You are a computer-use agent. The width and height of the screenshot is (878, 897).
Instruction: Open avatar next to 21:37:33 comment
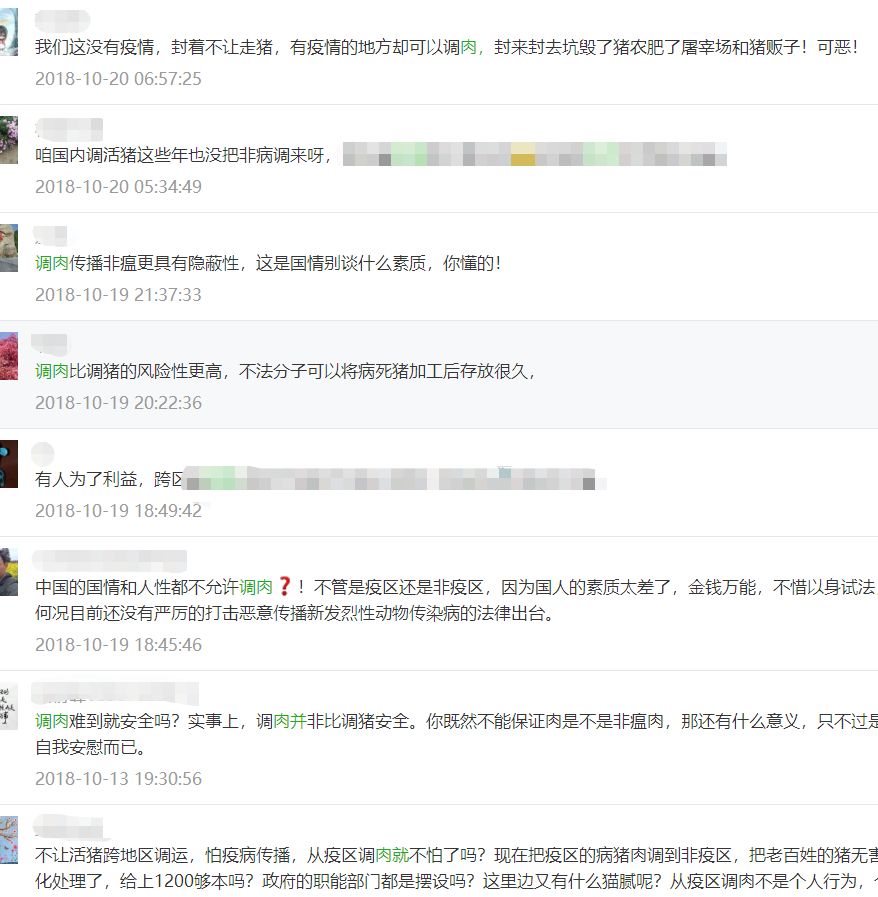click(9, 248)
